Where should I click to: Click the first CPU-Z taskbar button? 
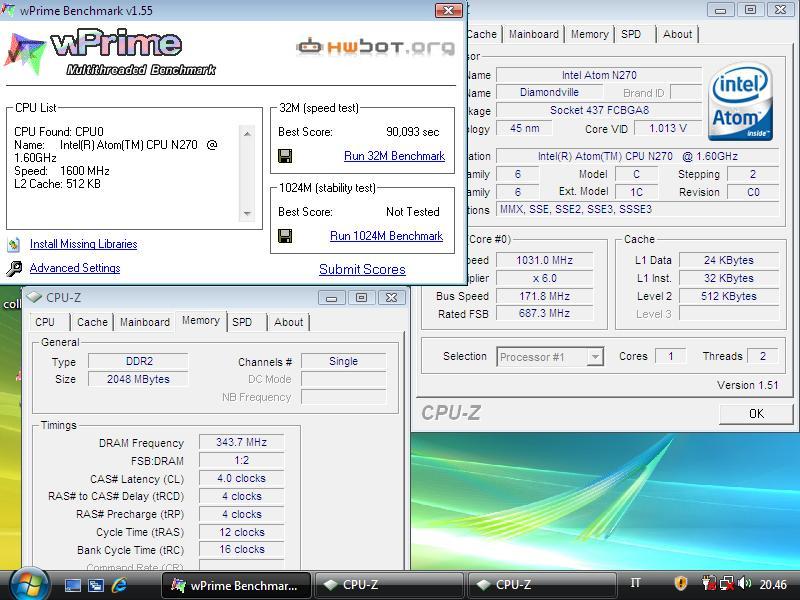pos(389,585)
